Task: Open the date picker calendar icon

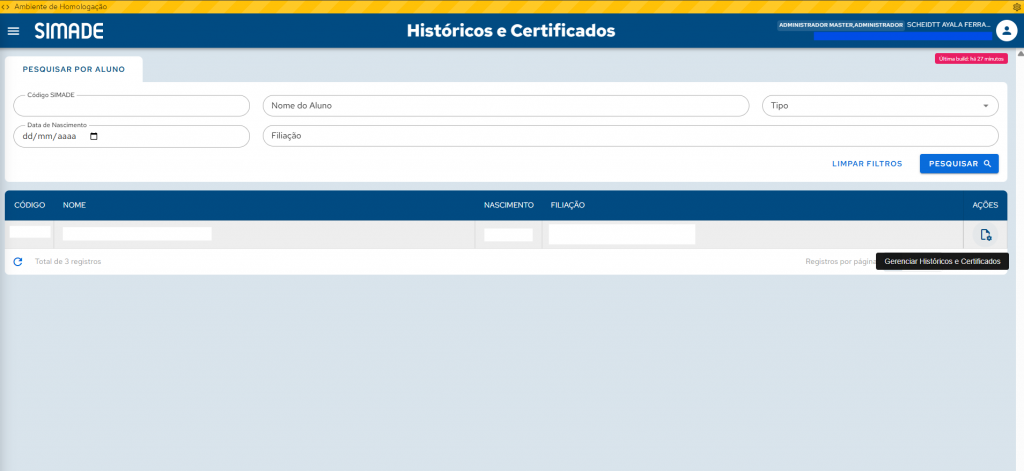Action: click(x=94, y=136)
